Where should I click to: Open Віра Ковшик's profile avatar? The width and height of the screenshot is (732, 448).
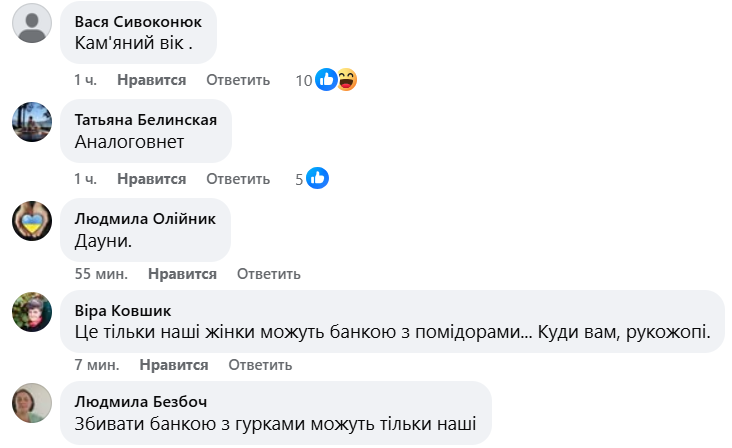tap(32, 311)
